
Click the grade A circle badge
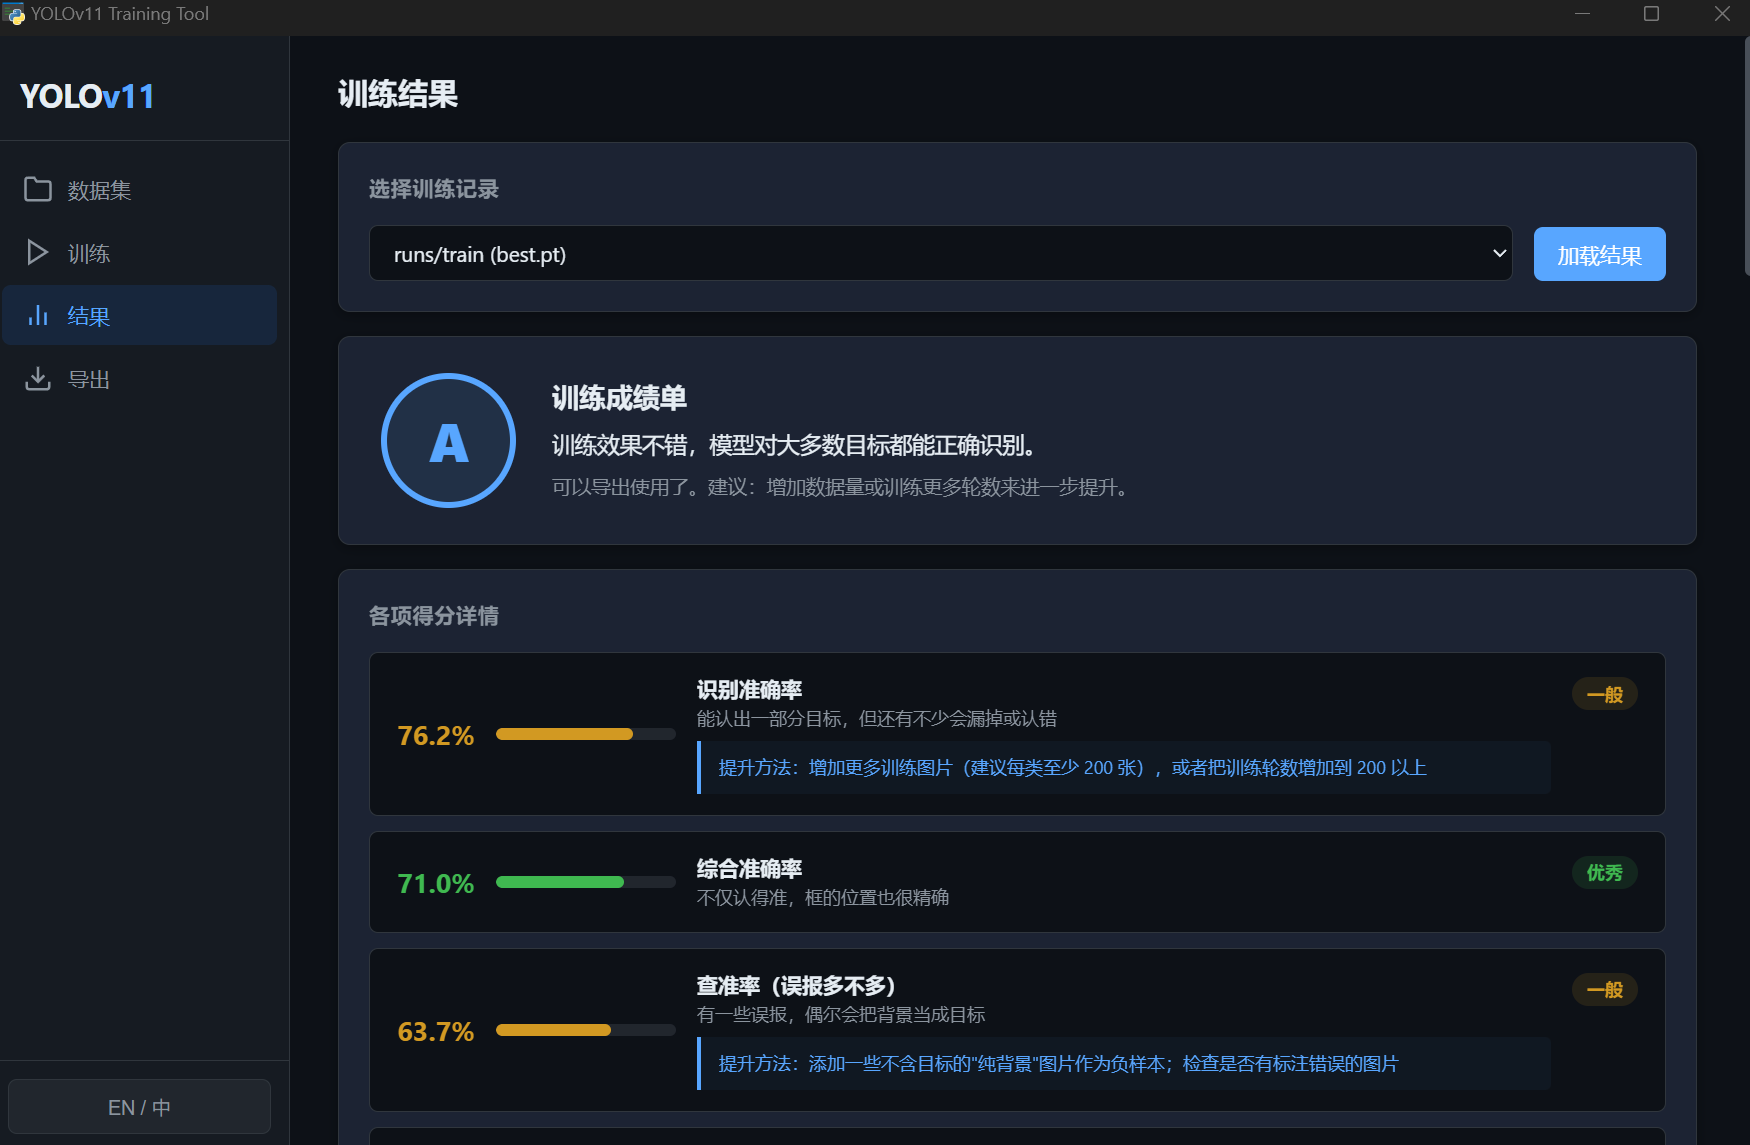448,440
